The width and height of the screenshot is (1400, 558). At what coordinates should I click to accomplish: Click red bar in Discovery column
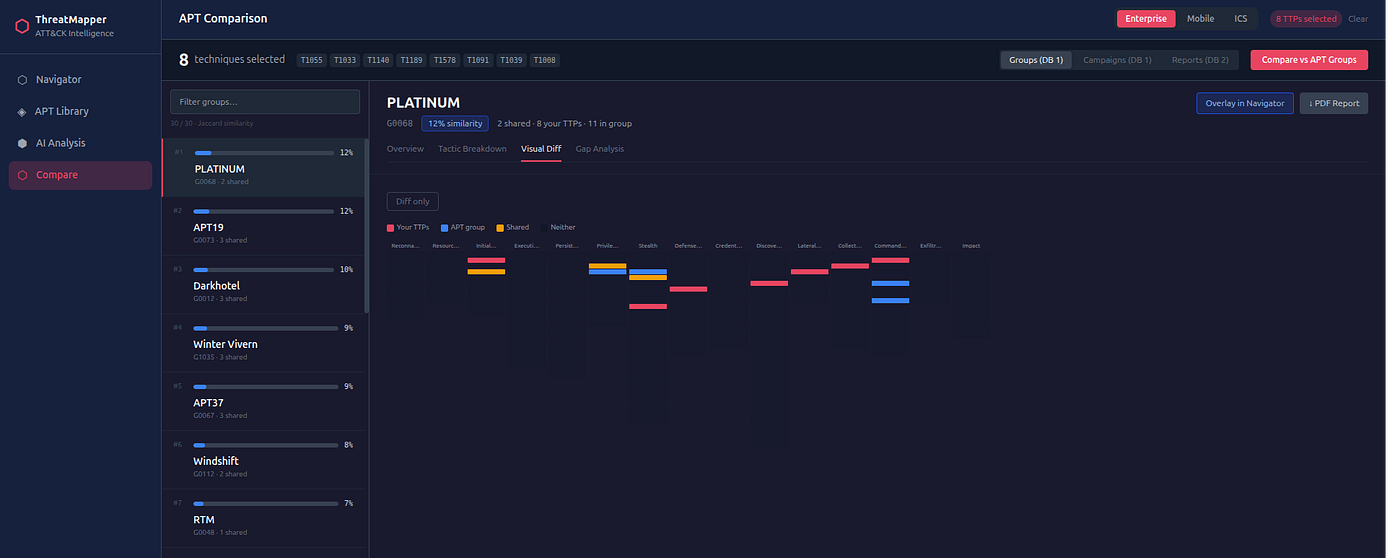pos(769,283)
